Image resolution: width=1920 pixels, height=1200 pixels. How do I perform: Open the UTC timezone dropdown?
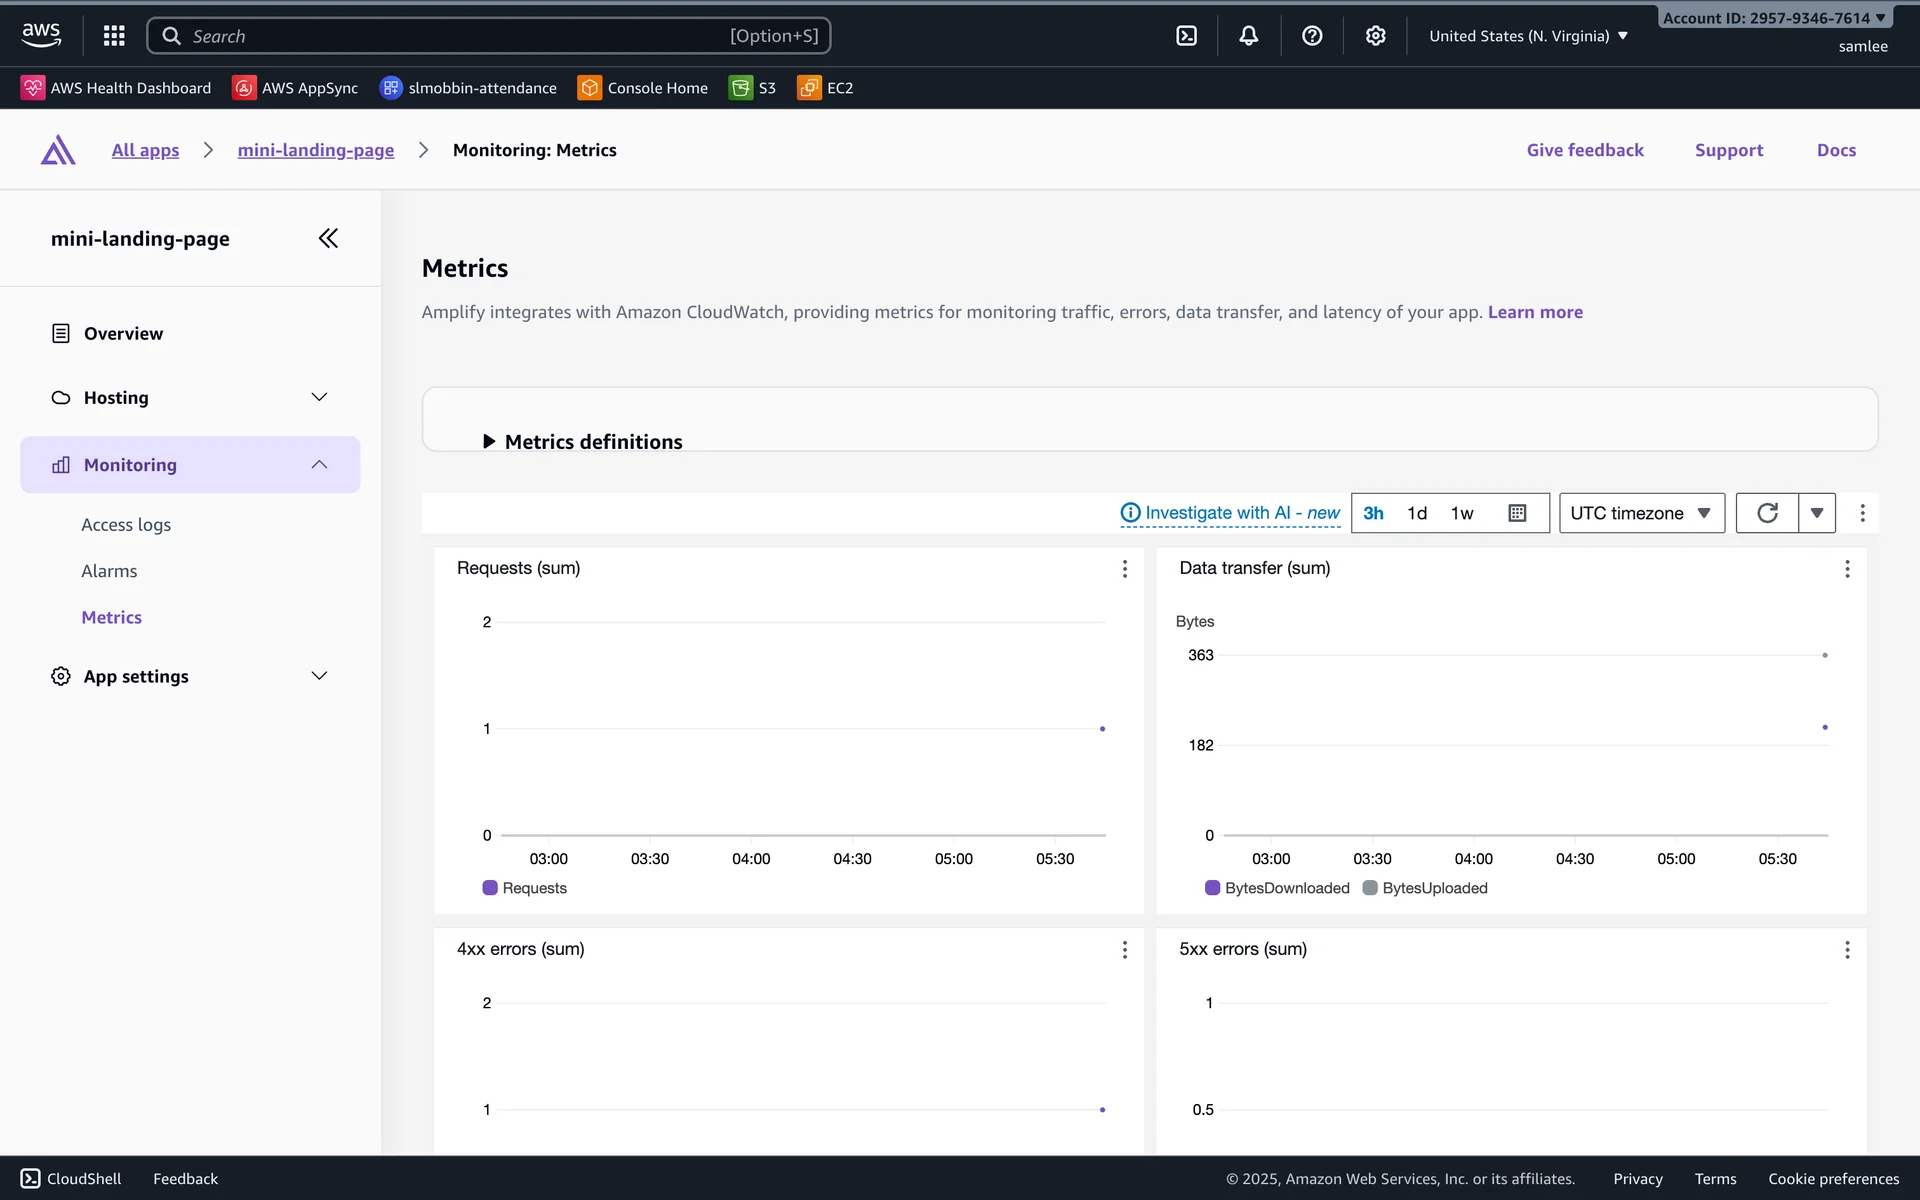tap(1641, 513)
